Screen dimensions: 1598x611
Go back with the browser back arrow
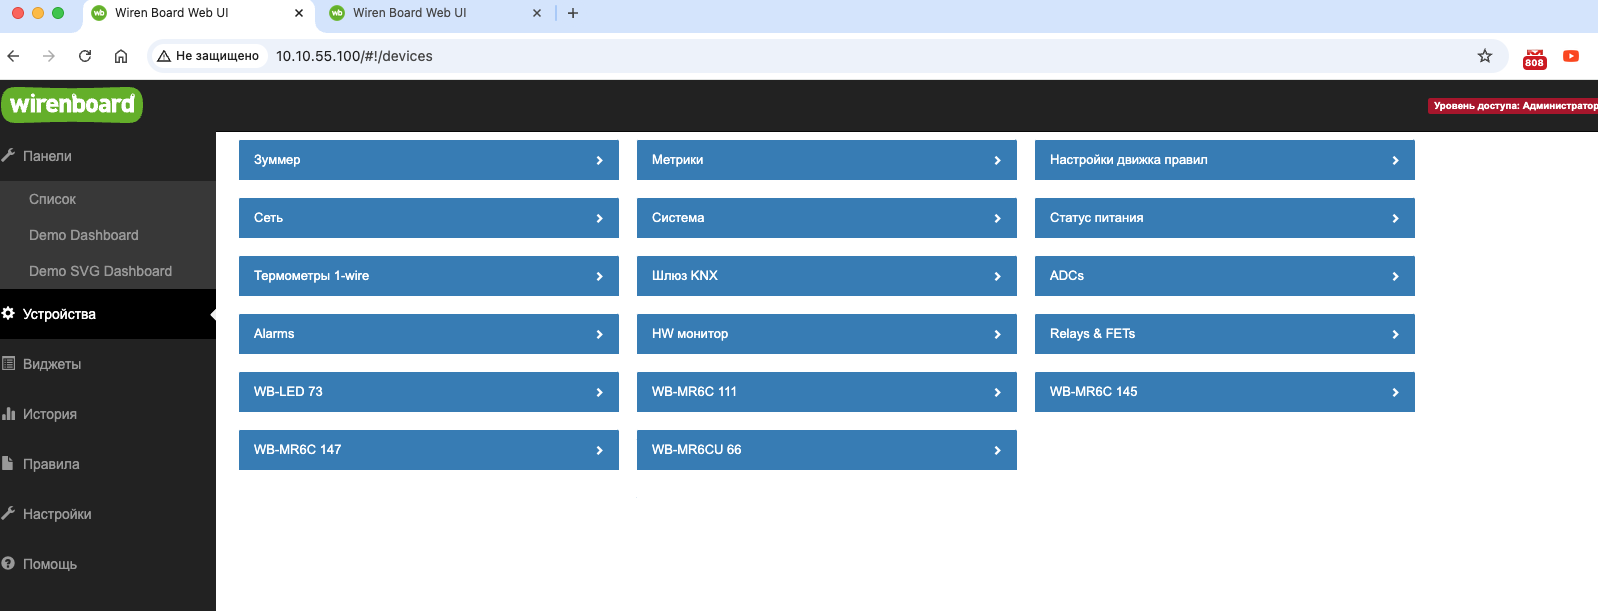pyautogui.click(x=13, y=56)
